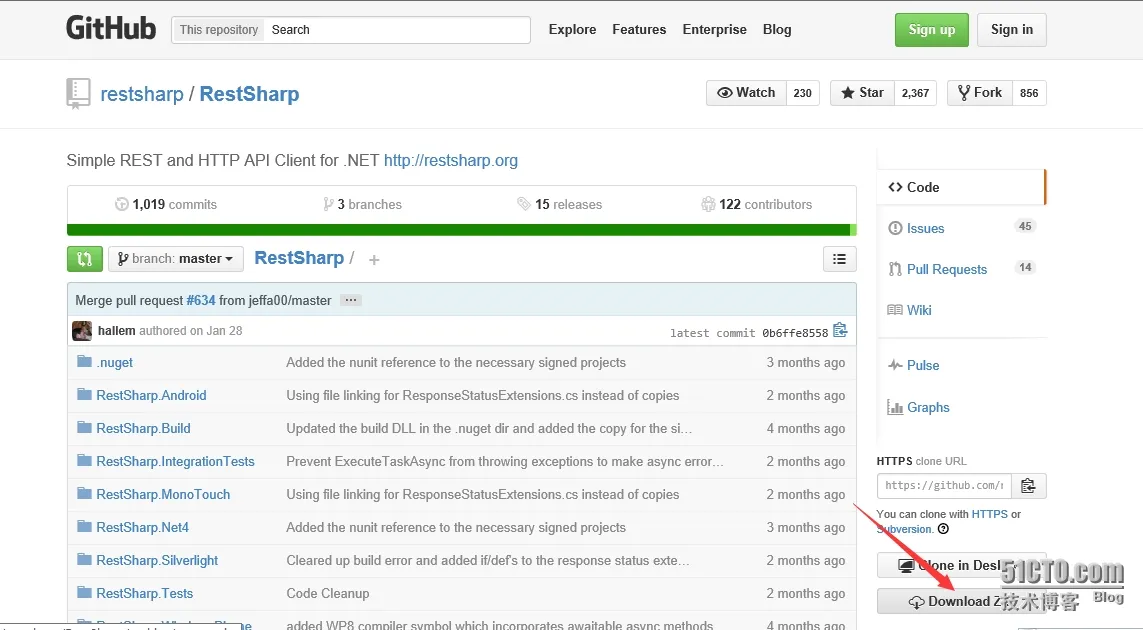Viewport: 1143px width, 630px height.
Task: Star the RestSharp repository
Action: click(x=861, y=93)
